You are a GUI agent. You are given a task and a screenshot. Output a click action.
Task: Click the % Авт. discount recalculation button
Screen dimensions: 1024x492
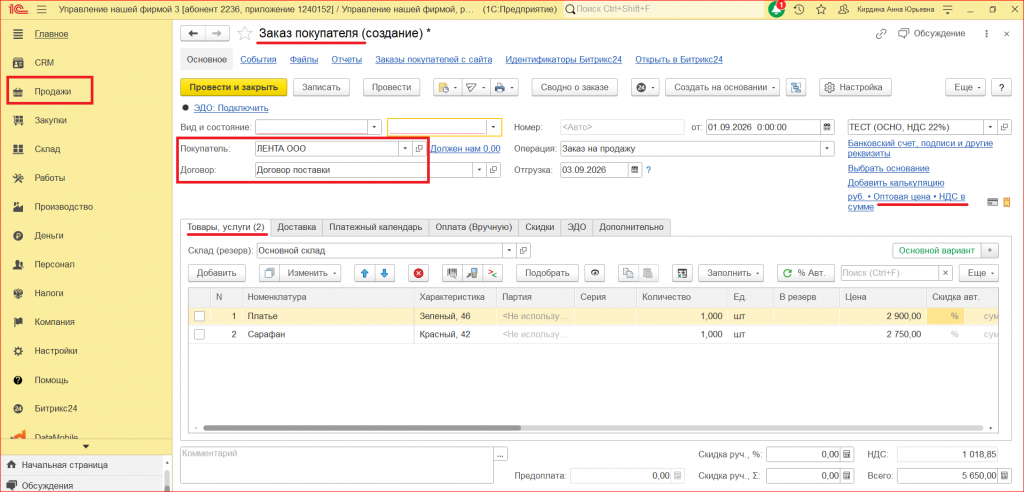coord(806,272)
